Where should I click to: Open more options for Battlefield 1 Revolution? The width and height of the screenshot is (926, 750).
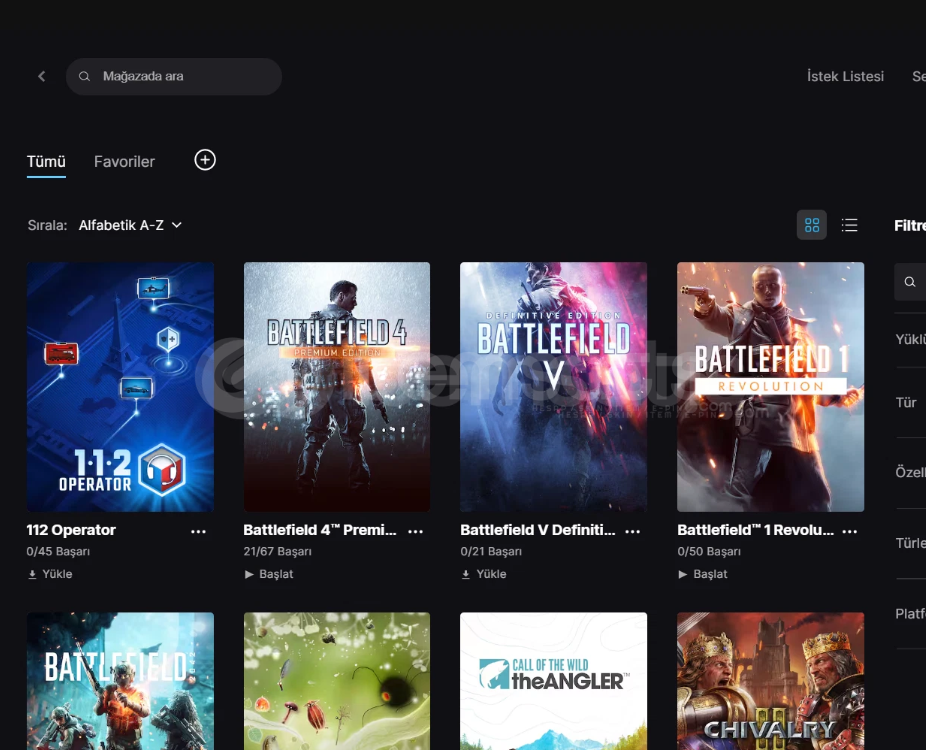pos(849,531)
